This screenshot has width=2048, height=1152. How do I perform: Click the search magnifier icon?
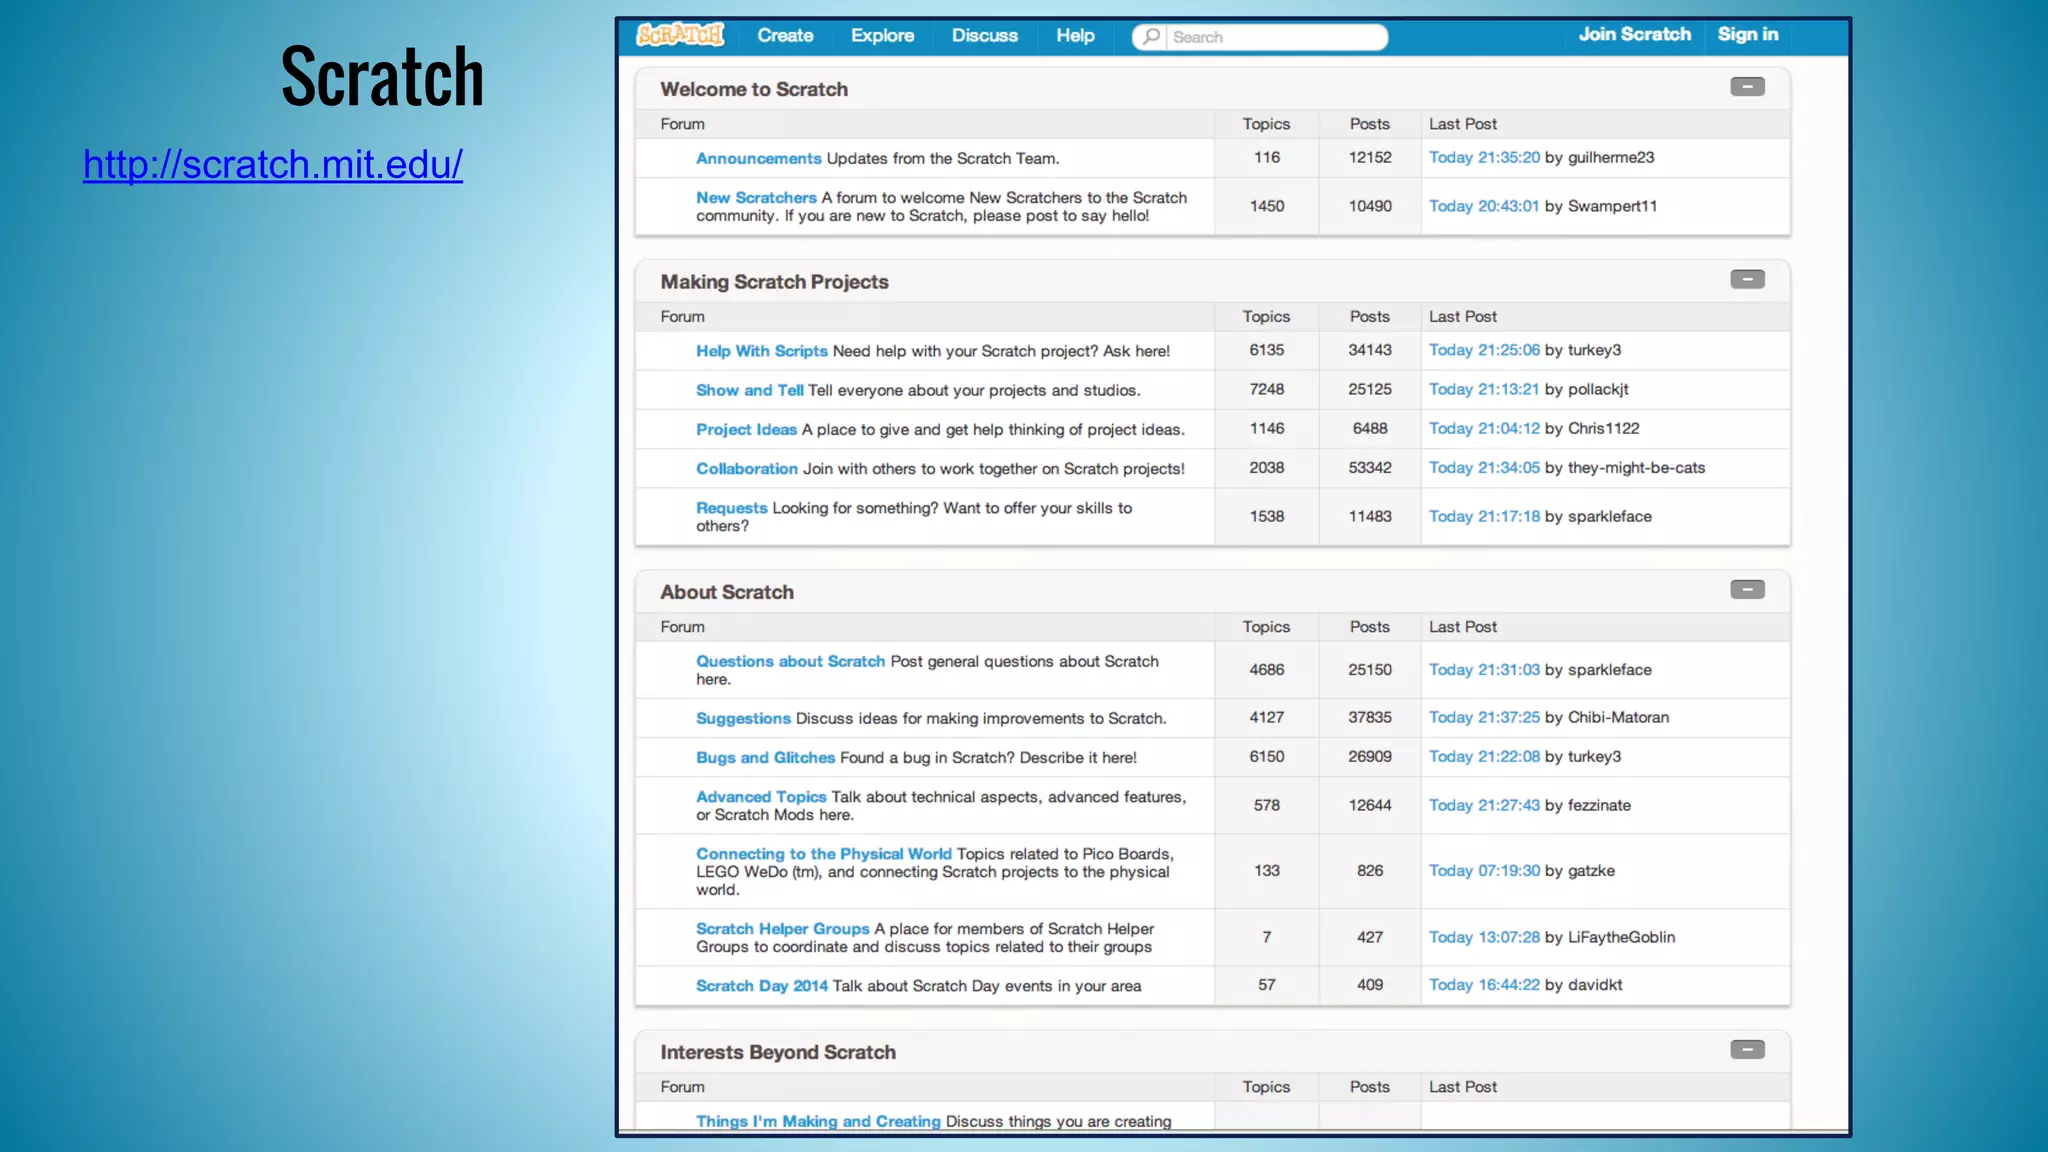pos(1151,37)
